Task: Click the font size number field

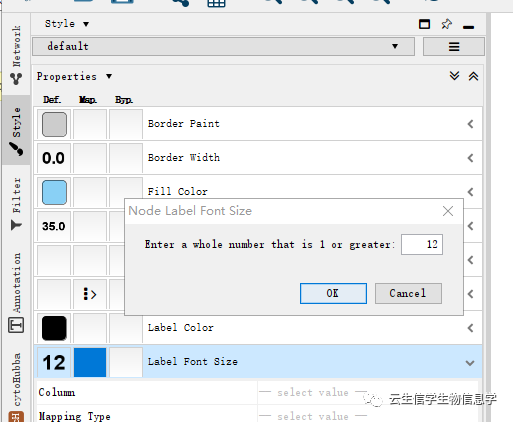Action: click(x=422, y=244)
